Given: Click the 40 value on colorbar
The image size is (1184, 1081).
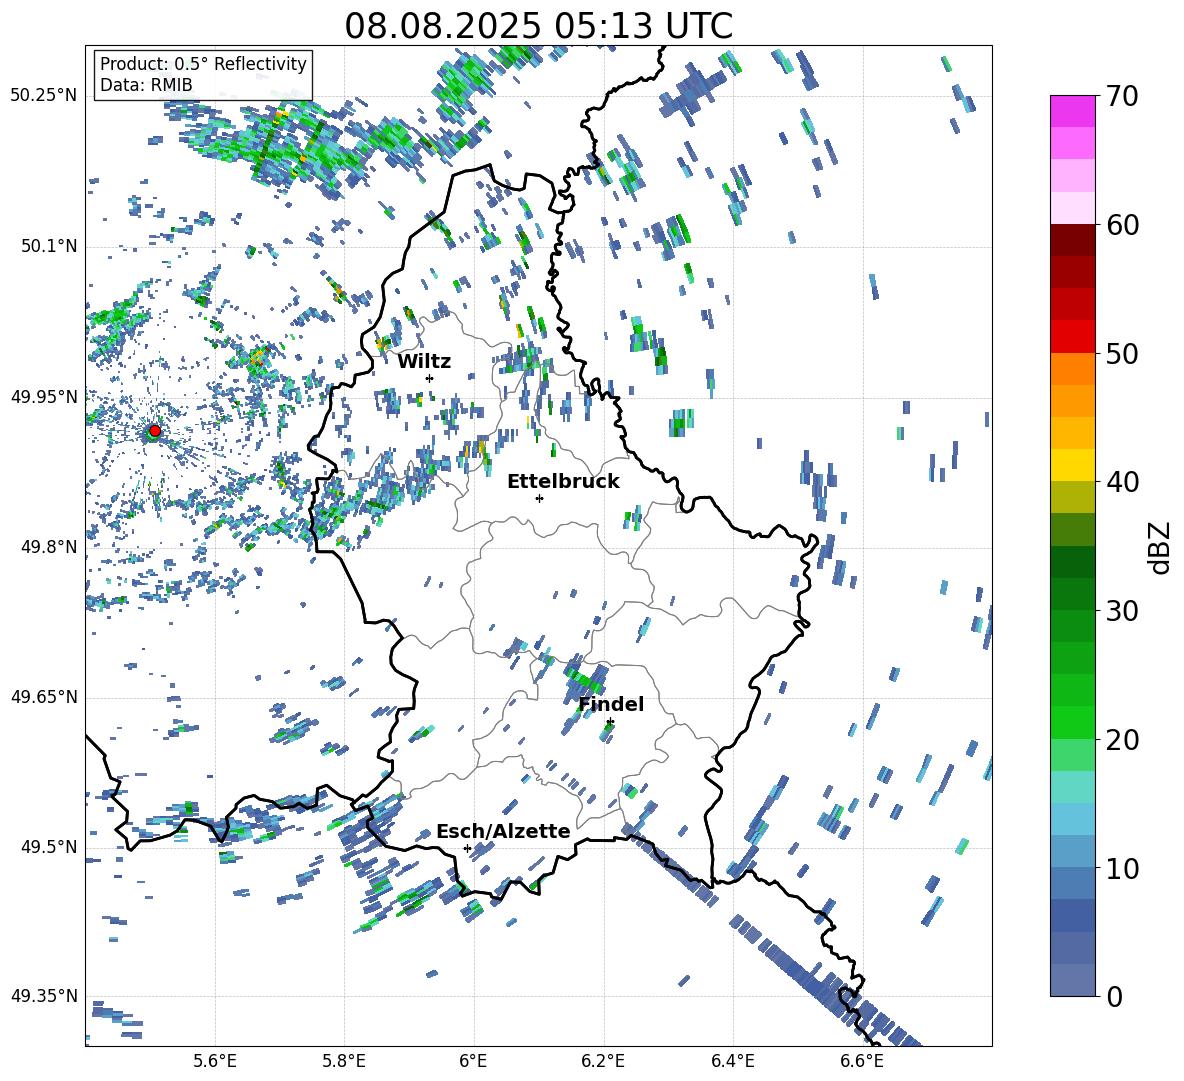Looking at the screenshot, I should (x=1122, y=482).
